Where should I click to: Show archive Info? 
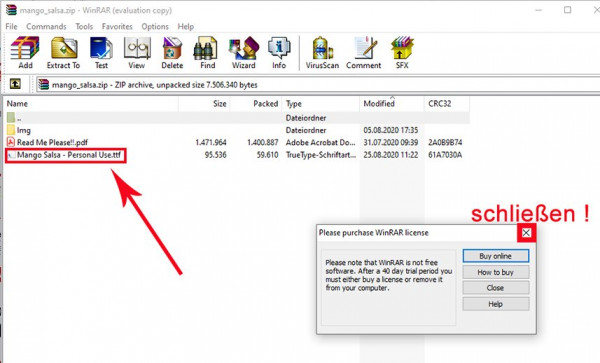[279, 52]
